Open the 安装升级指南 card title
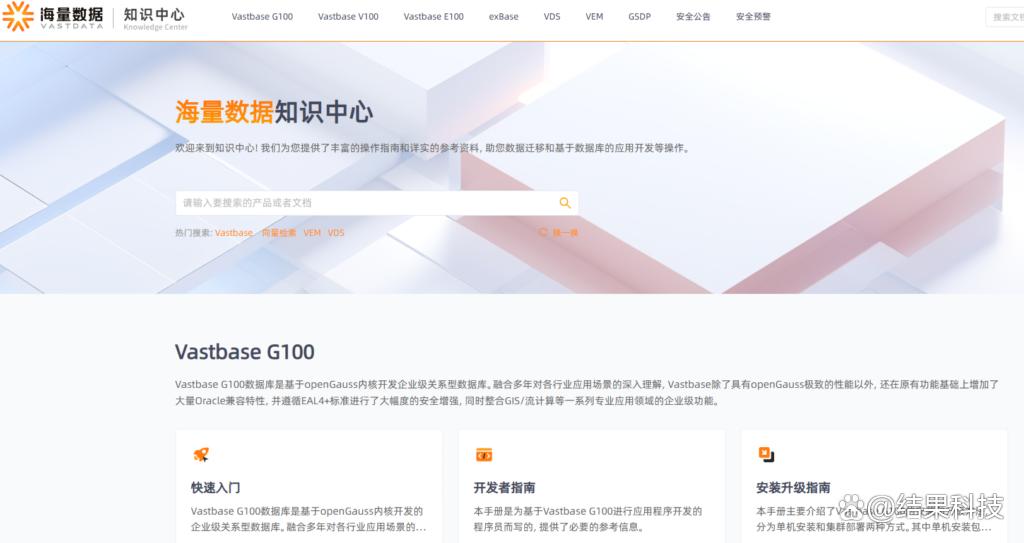This screenshot has width=1024, height=543. coord(793,487)
